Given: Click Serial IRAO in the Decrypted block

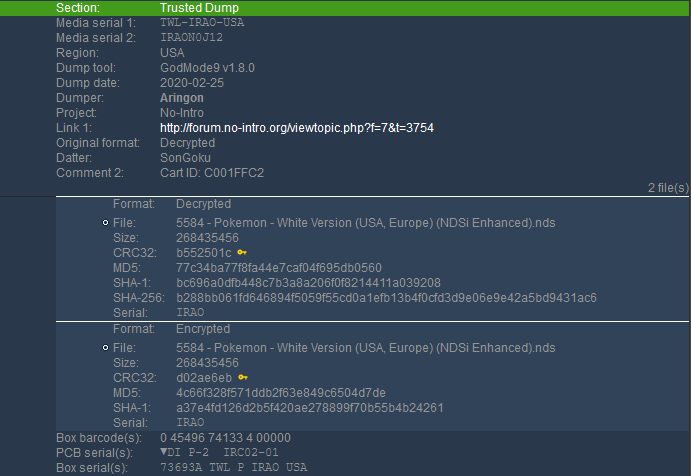Looking at the screenshot, I should 190,312.
